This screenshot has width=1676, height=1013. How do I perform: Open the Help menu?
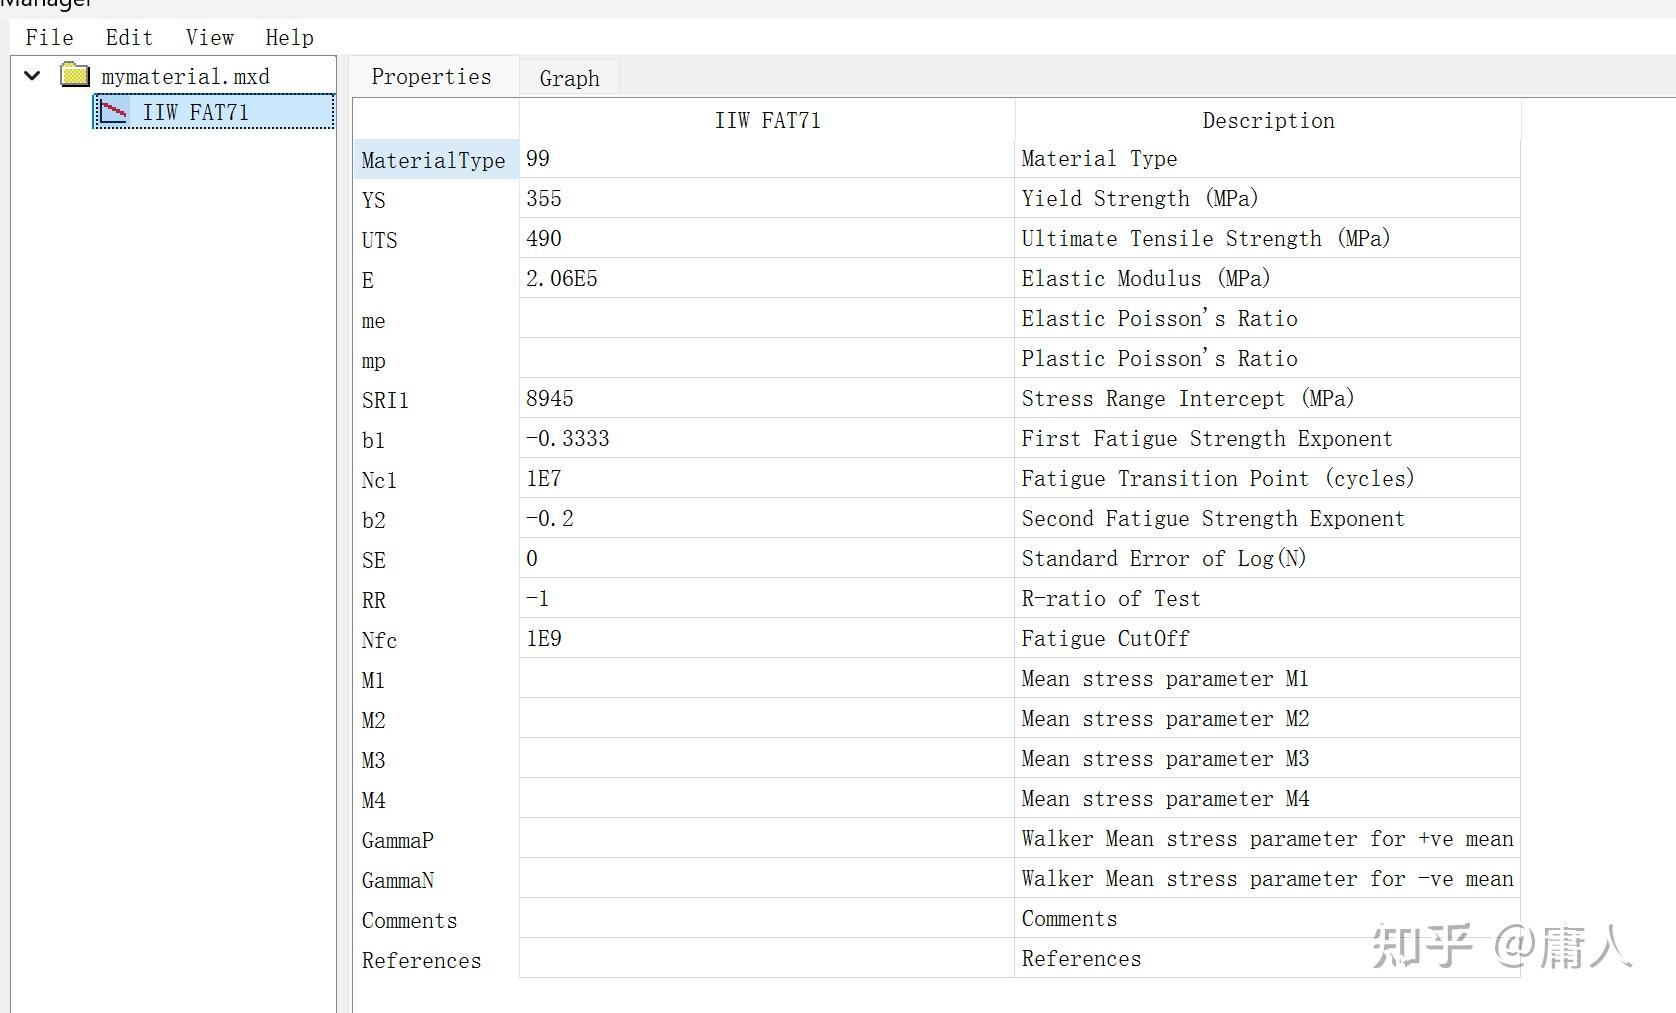[289, 38]
